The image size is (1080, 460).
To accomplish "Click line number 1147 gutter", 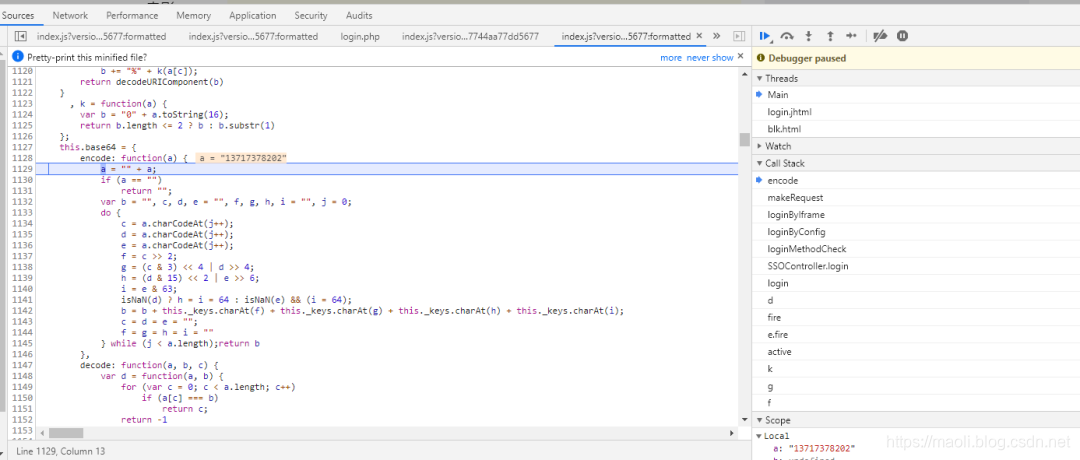I will pos(21,365).
